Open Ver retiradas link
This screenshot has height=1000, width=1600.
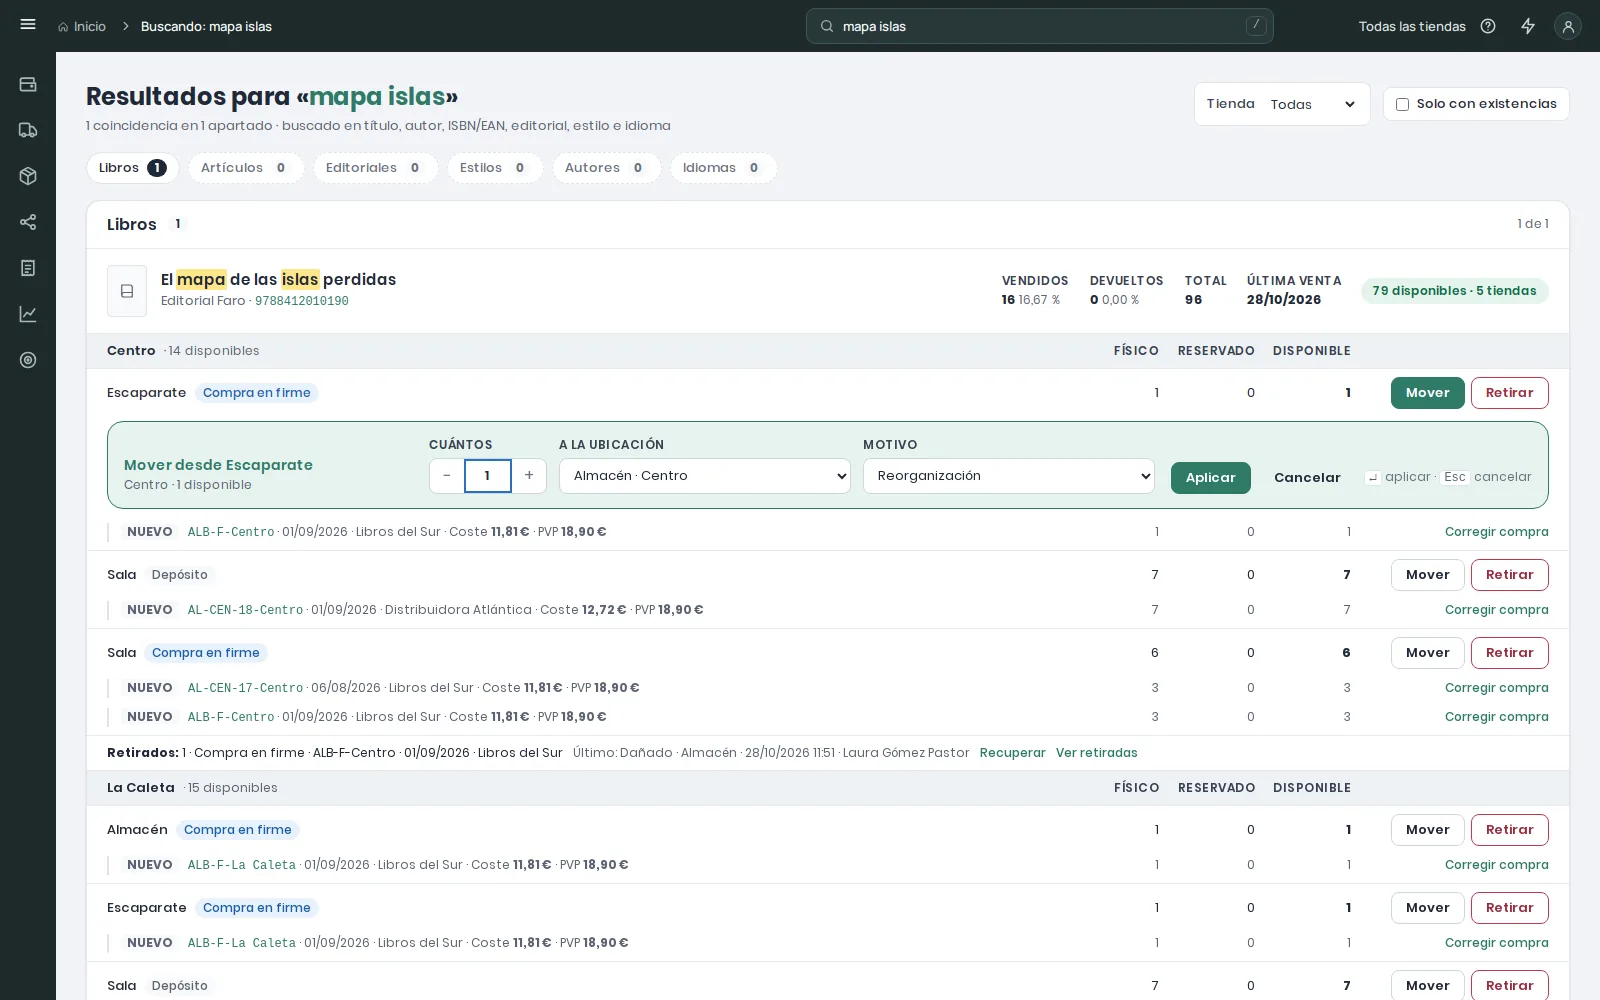click(1096, 753)
